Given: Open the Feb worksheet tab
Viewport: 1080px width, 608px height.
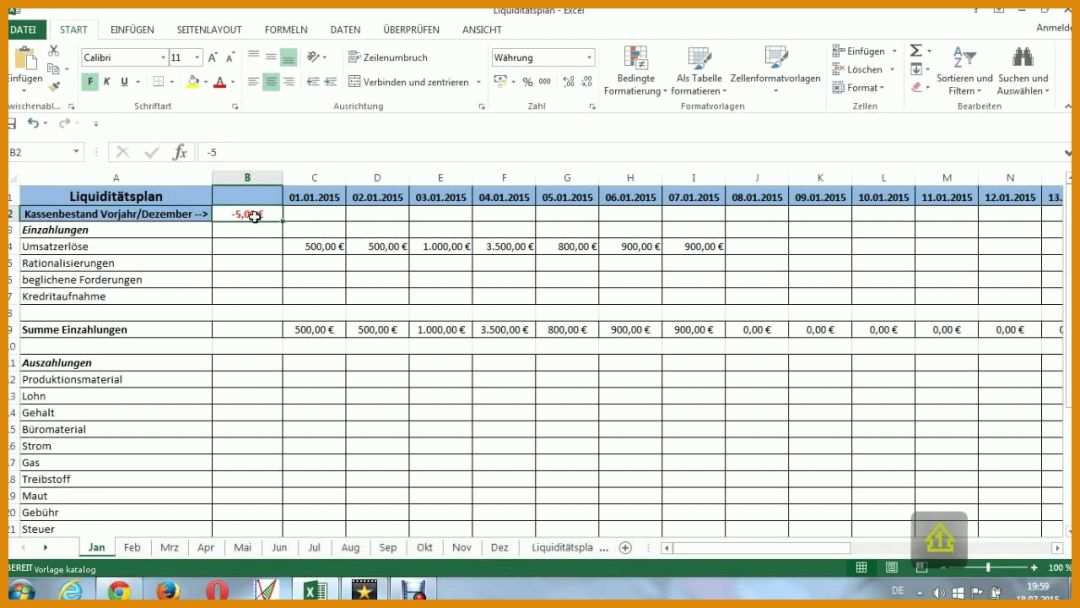Looking at the screenshot, I should tap(132, 548).
